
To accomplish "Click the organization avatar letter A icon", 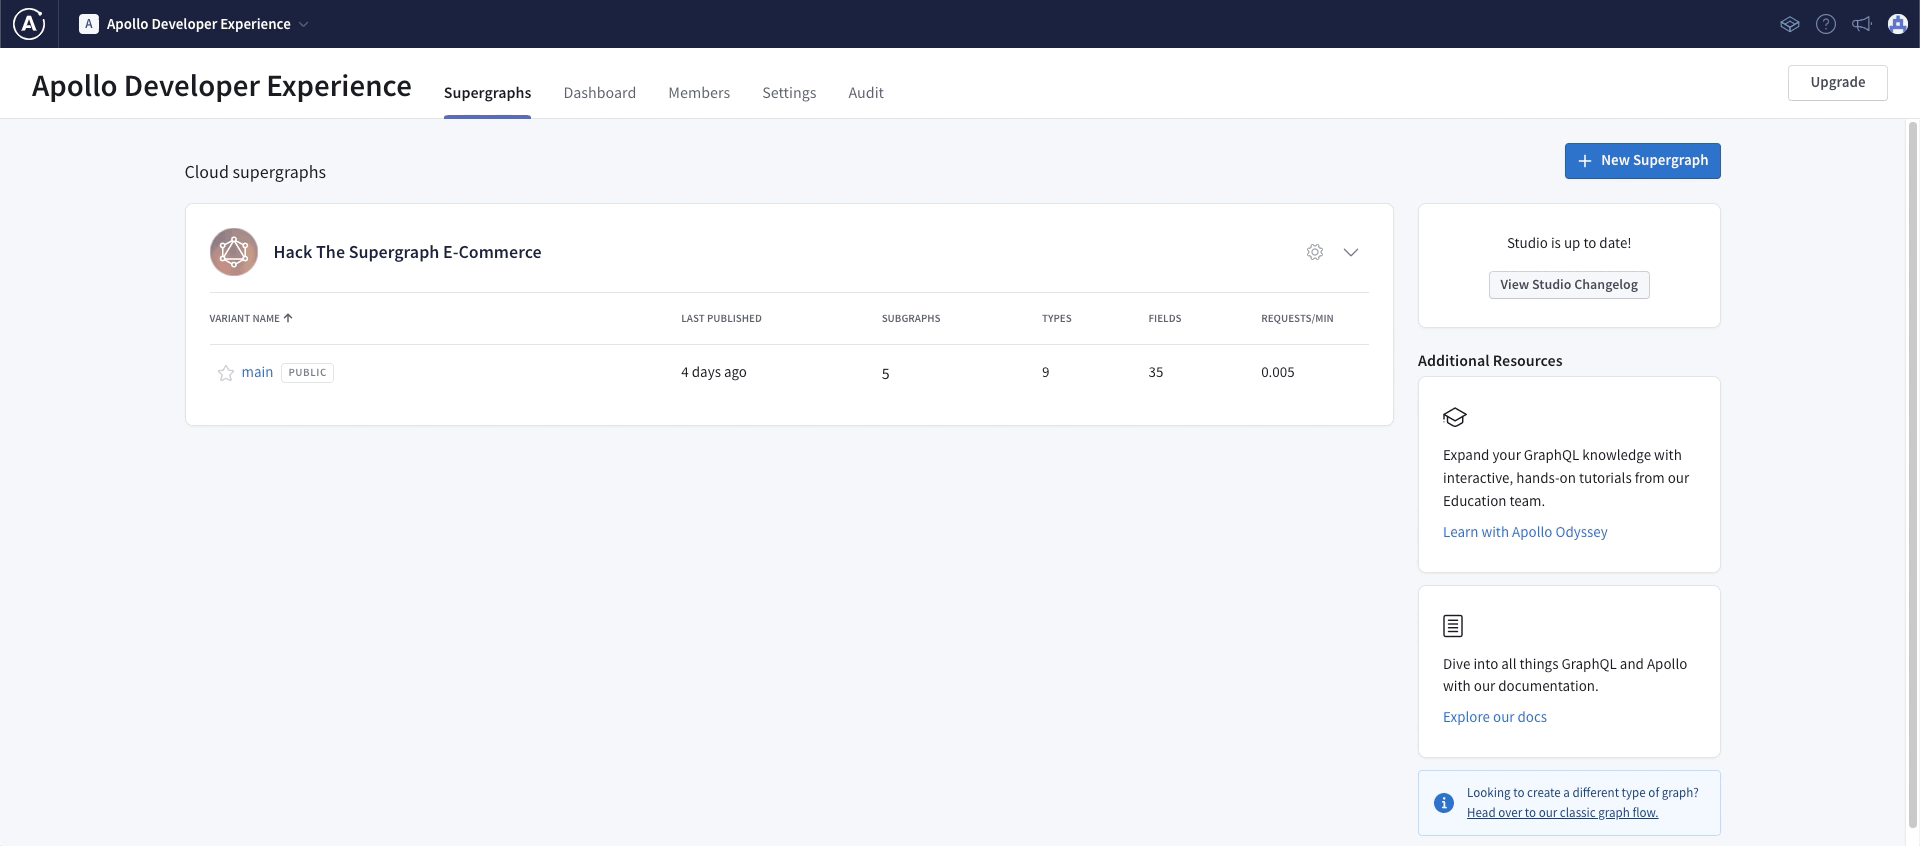I will tap(89, 24).
